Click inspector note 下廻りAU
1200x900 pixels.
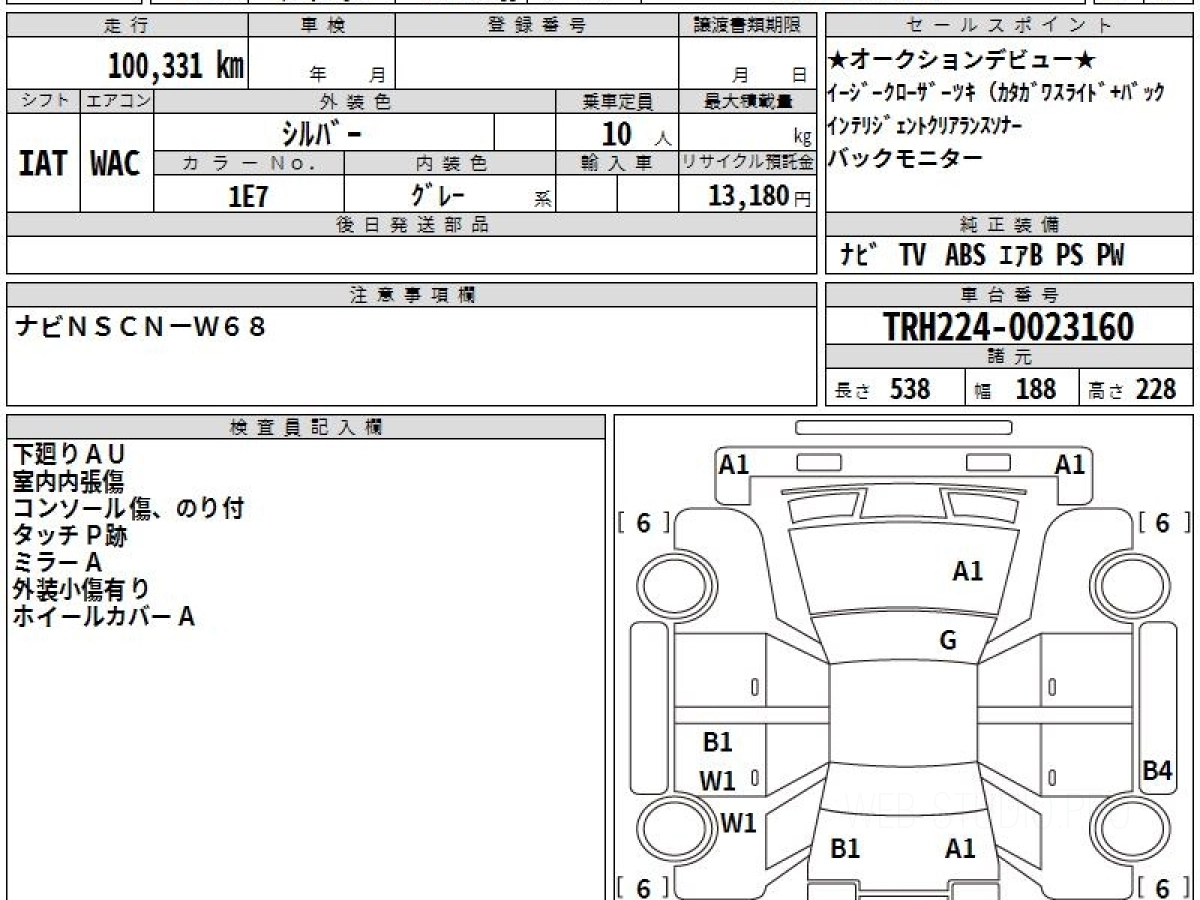coord(69,455)
